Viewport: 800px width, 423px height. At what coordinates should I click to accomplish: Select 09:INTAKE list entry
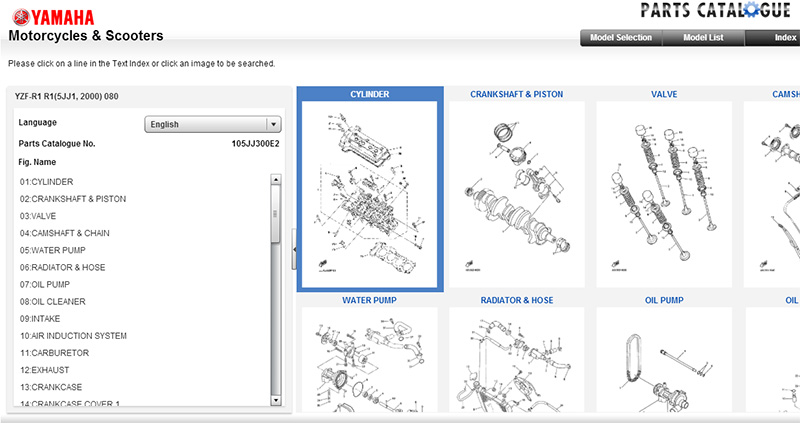click(40, 318)
